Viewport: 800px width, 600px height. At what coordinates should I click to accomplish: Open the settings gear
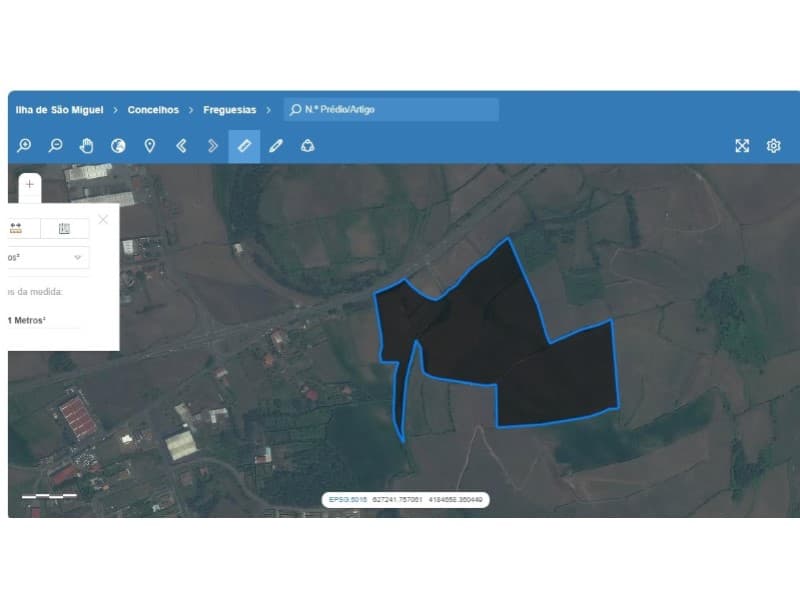coord(774,146)
